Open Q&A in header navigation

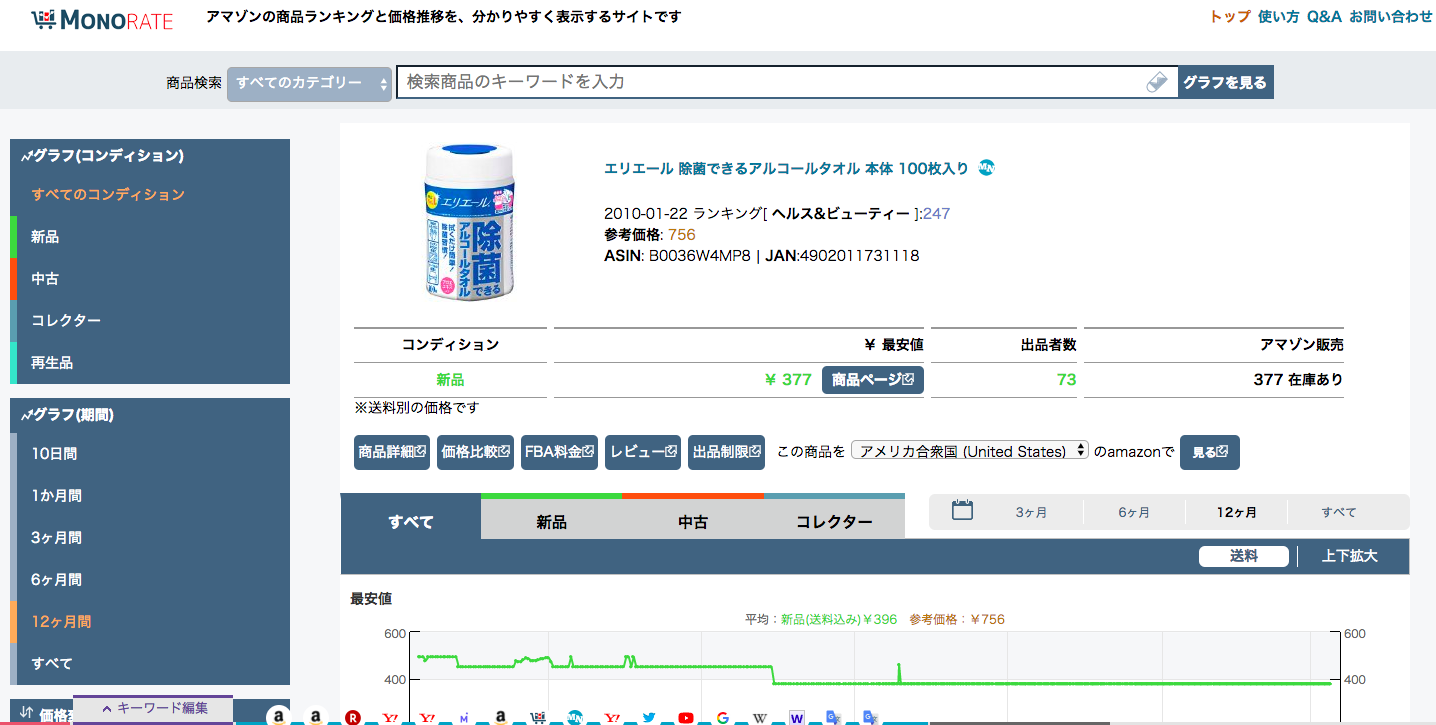click(x=1324, y=16)
